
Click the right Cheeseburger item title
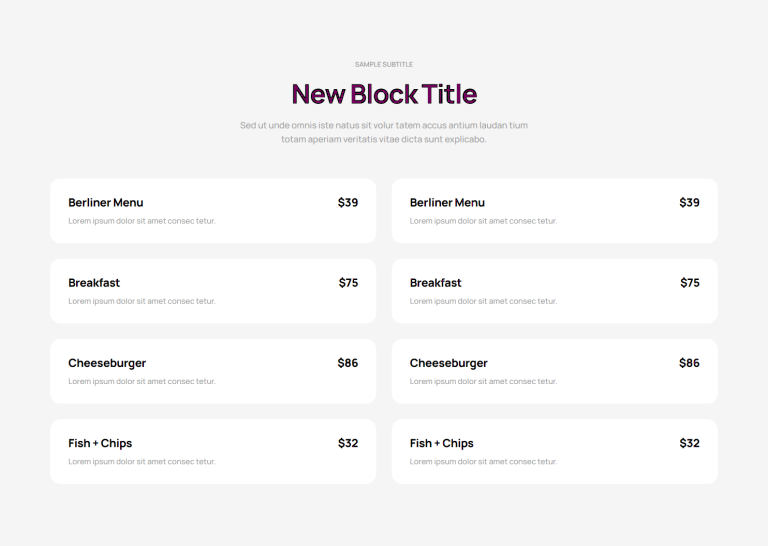pos(449,363)
